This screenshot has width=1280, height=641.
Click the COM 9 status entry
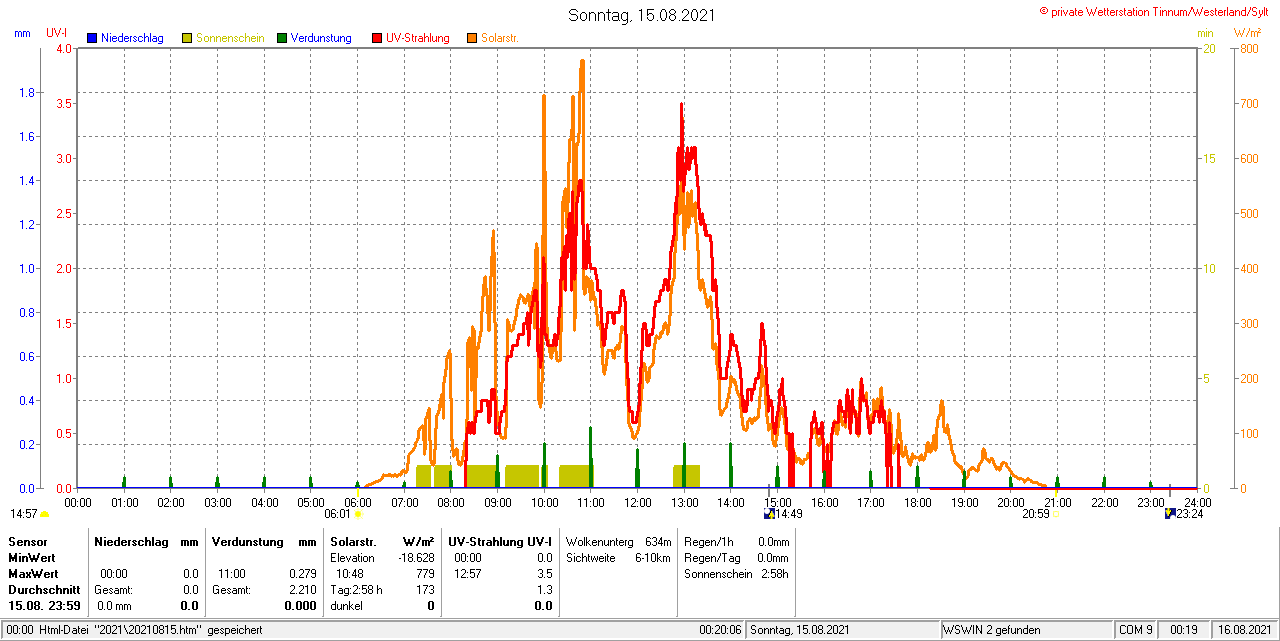tap(1136, 630)
